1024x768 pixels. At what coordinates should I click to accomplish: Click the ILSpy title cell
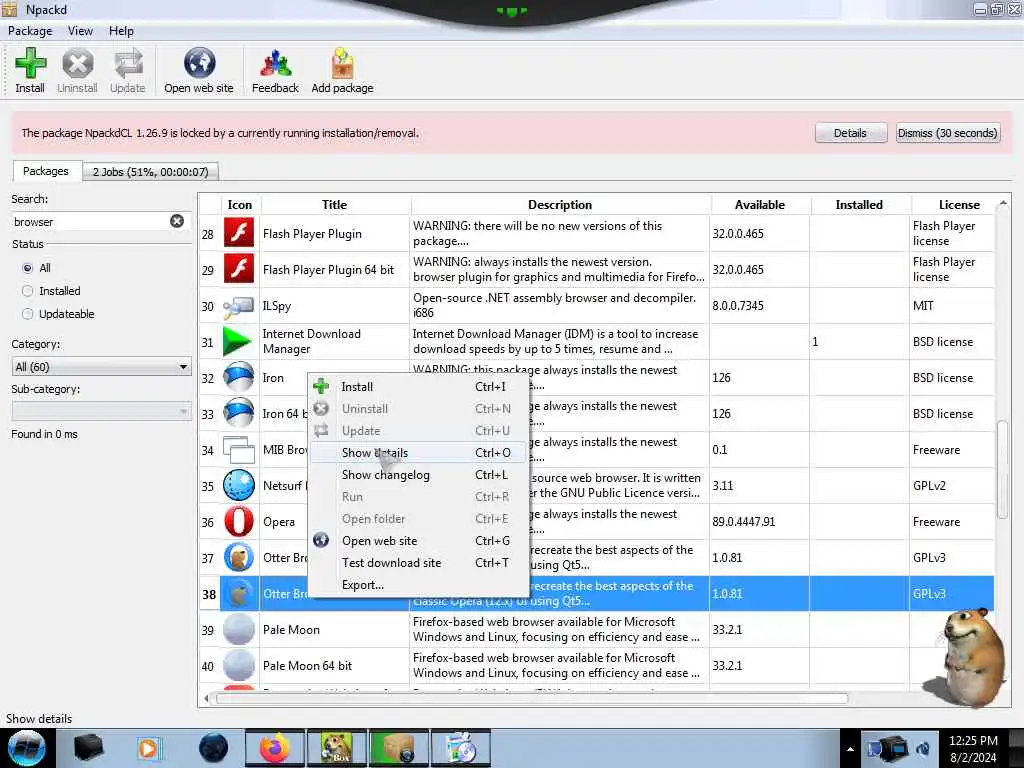335,306
